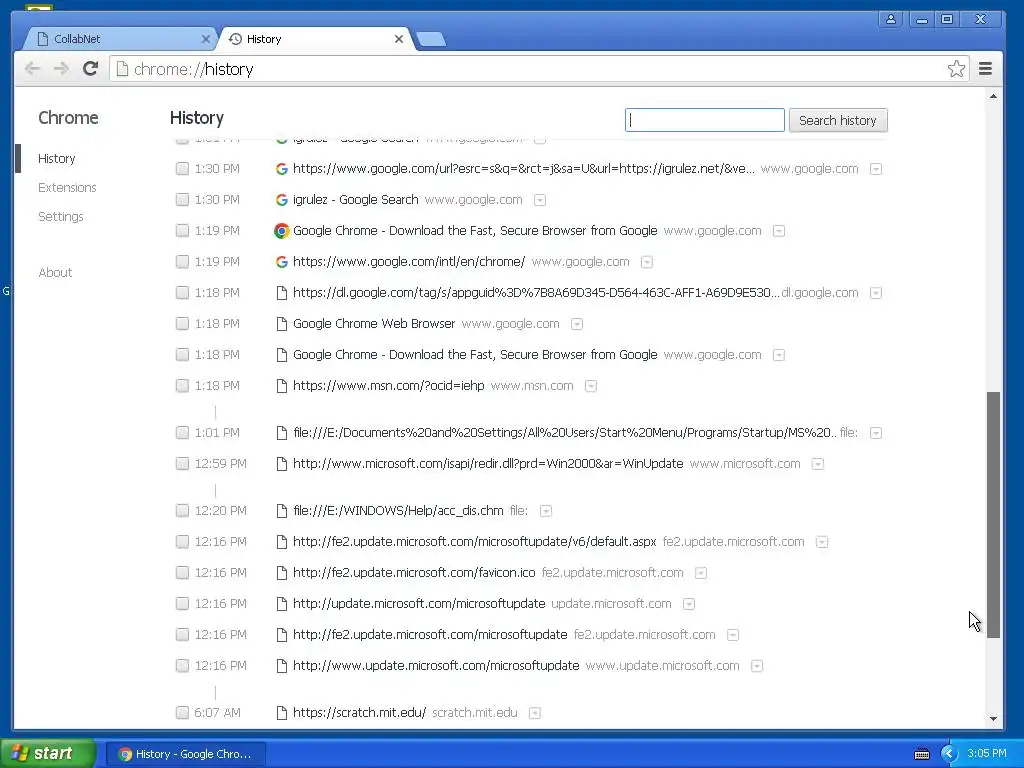
Task: Open dropdown for msn.com entry
Action: click(590, 386)
